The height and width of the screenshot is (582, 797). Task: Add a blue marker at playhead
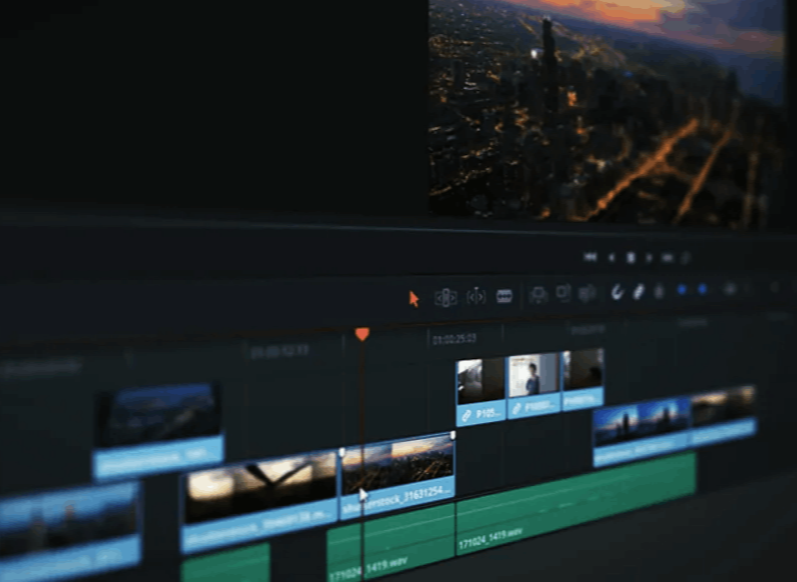point(702,289)
